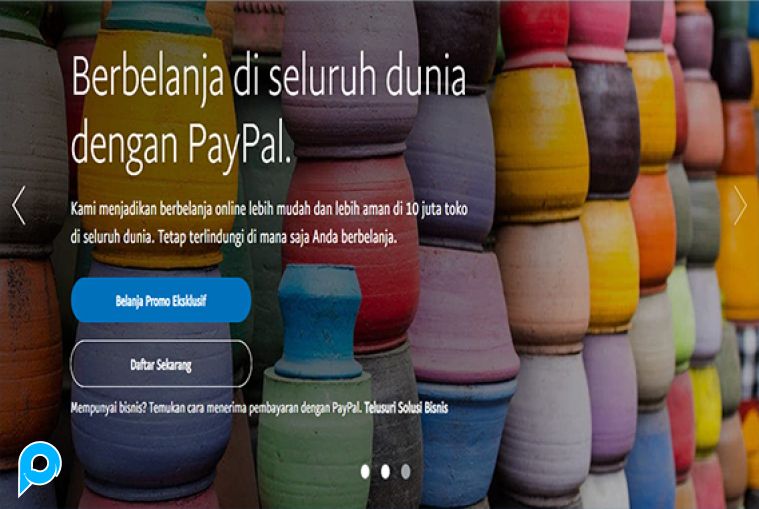759x509 pixels.
Task: Click Daftar Sekarang to sign up
Action: coord(161,364)
